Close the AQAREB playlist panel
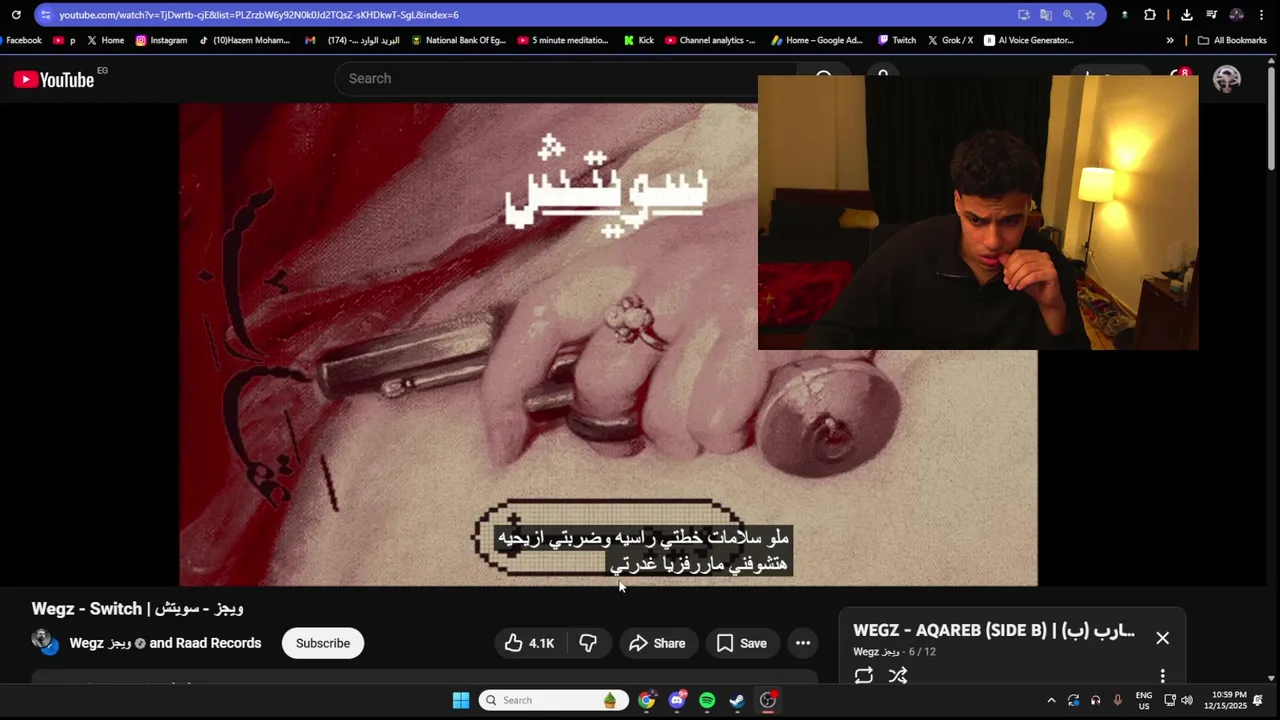Screen dimensions: 1280x720 (1162, 638)
